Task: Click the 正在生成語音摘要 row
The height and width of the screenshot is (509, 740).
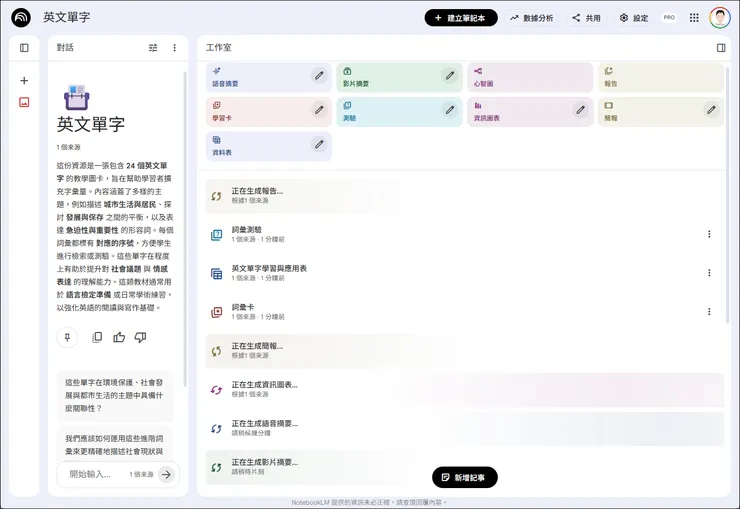Action: (464, 428)
